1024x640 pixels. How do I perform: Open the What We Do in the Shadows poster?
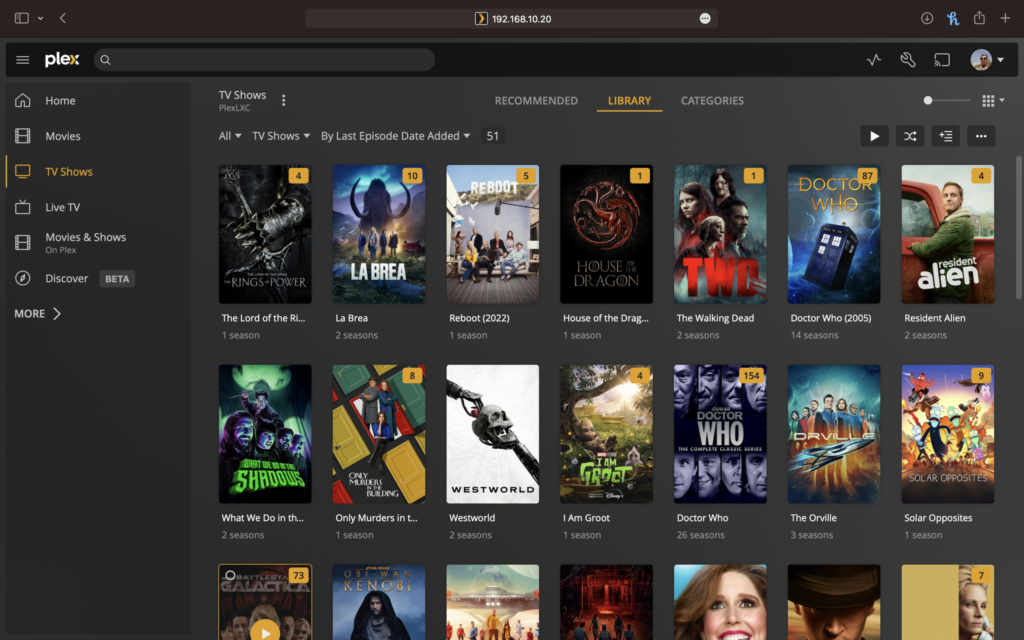(264, 434)
